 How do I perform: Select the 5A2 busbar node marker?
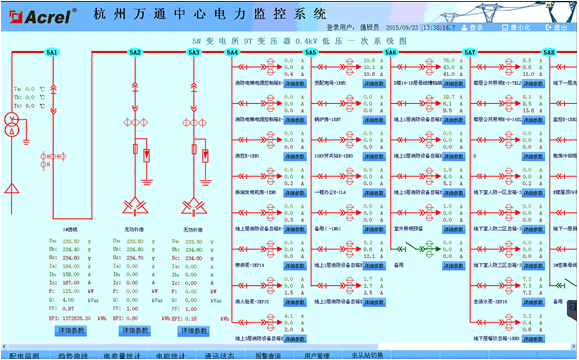coord(135,52)
